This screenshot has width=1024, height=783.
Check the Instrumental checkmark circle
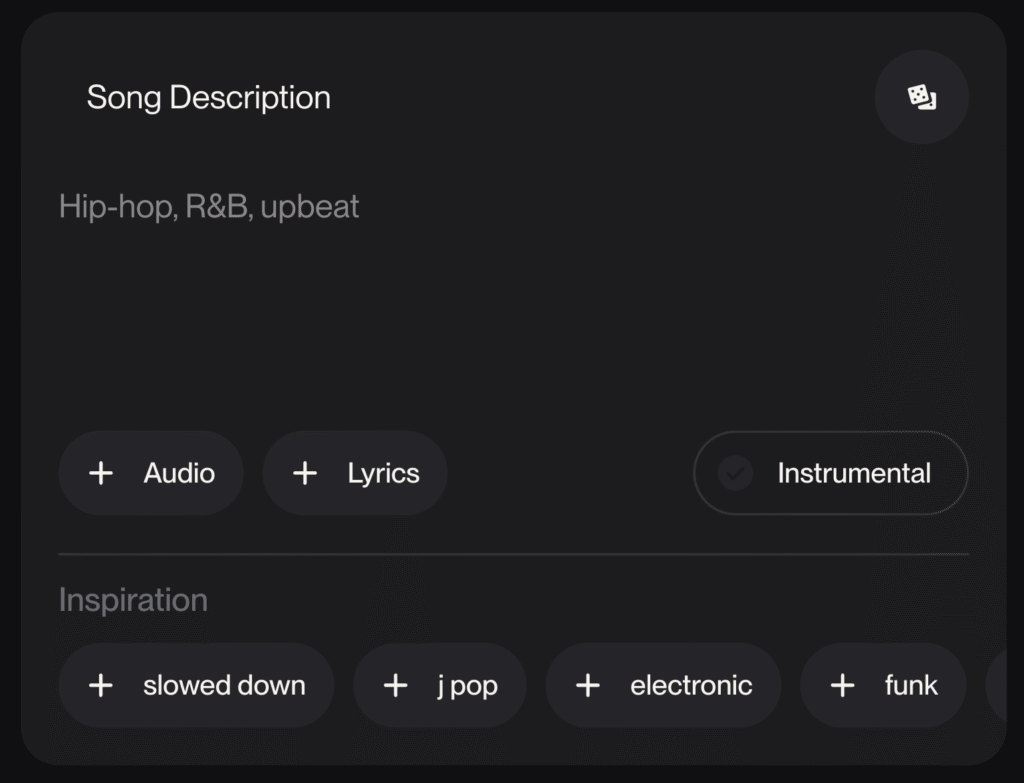(735, 473)
